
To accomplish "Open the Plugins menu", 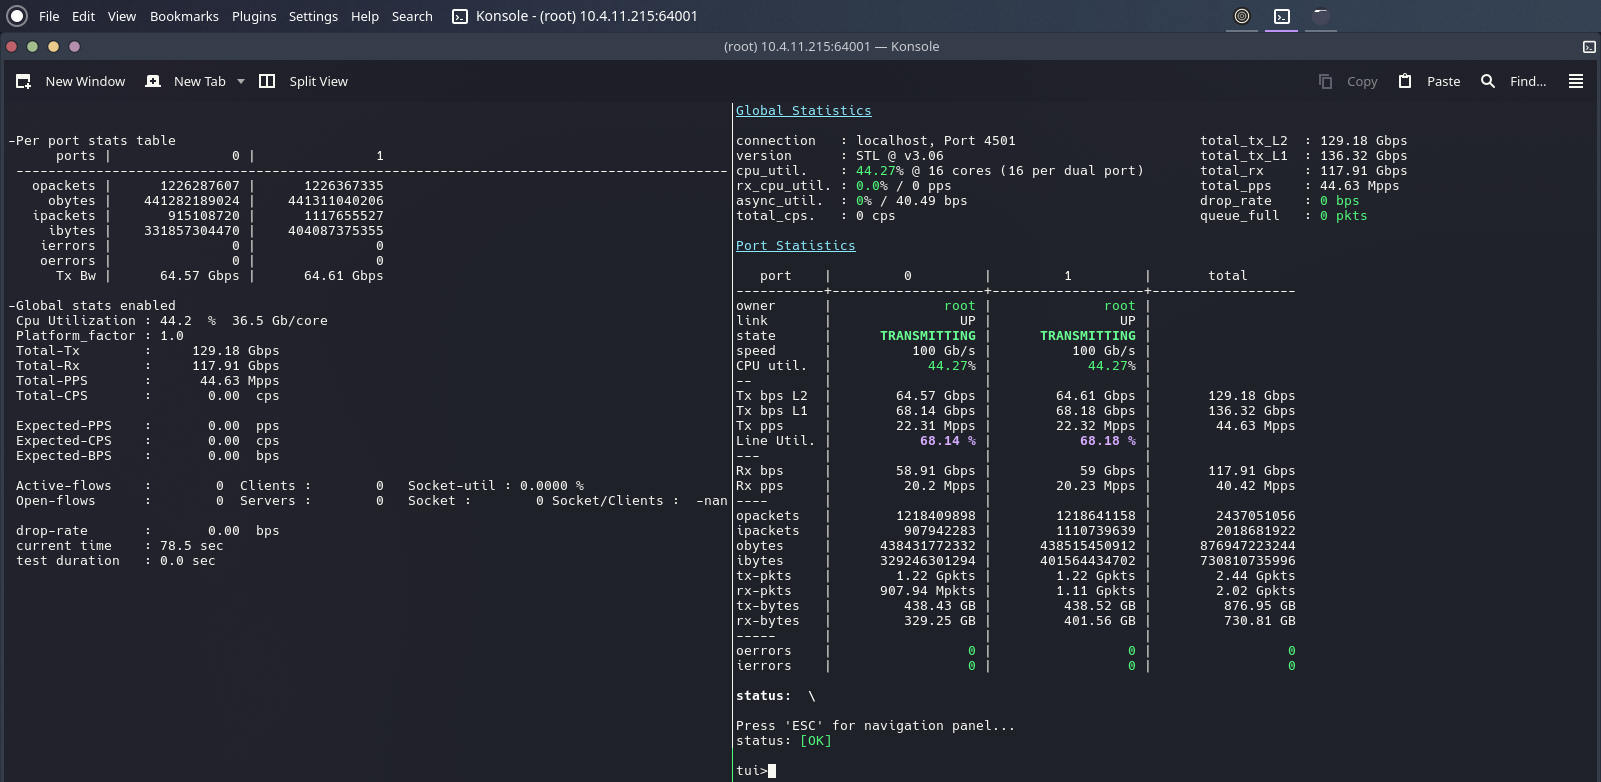I will tap(254, 16).
